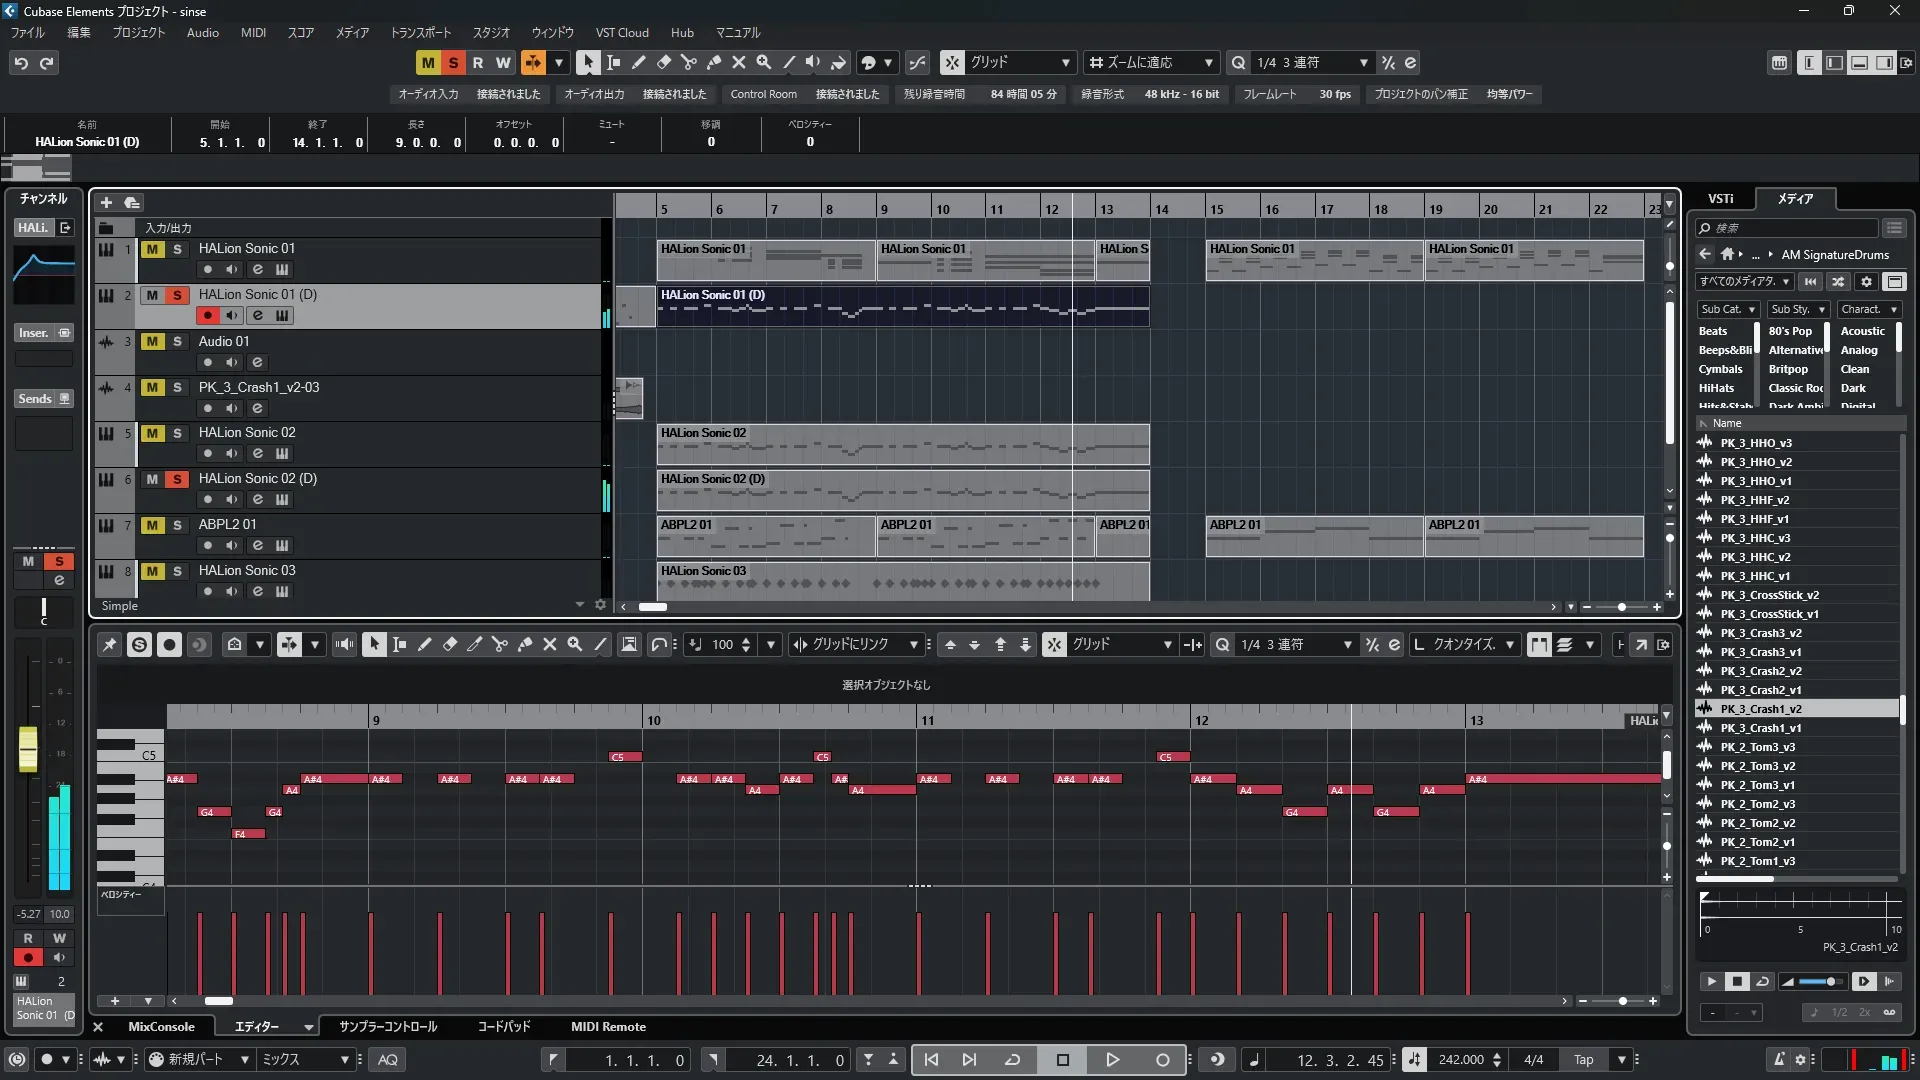Click the Tap tempo button
Screen dimensions: 1920x1080
tap(1583, 1060)
